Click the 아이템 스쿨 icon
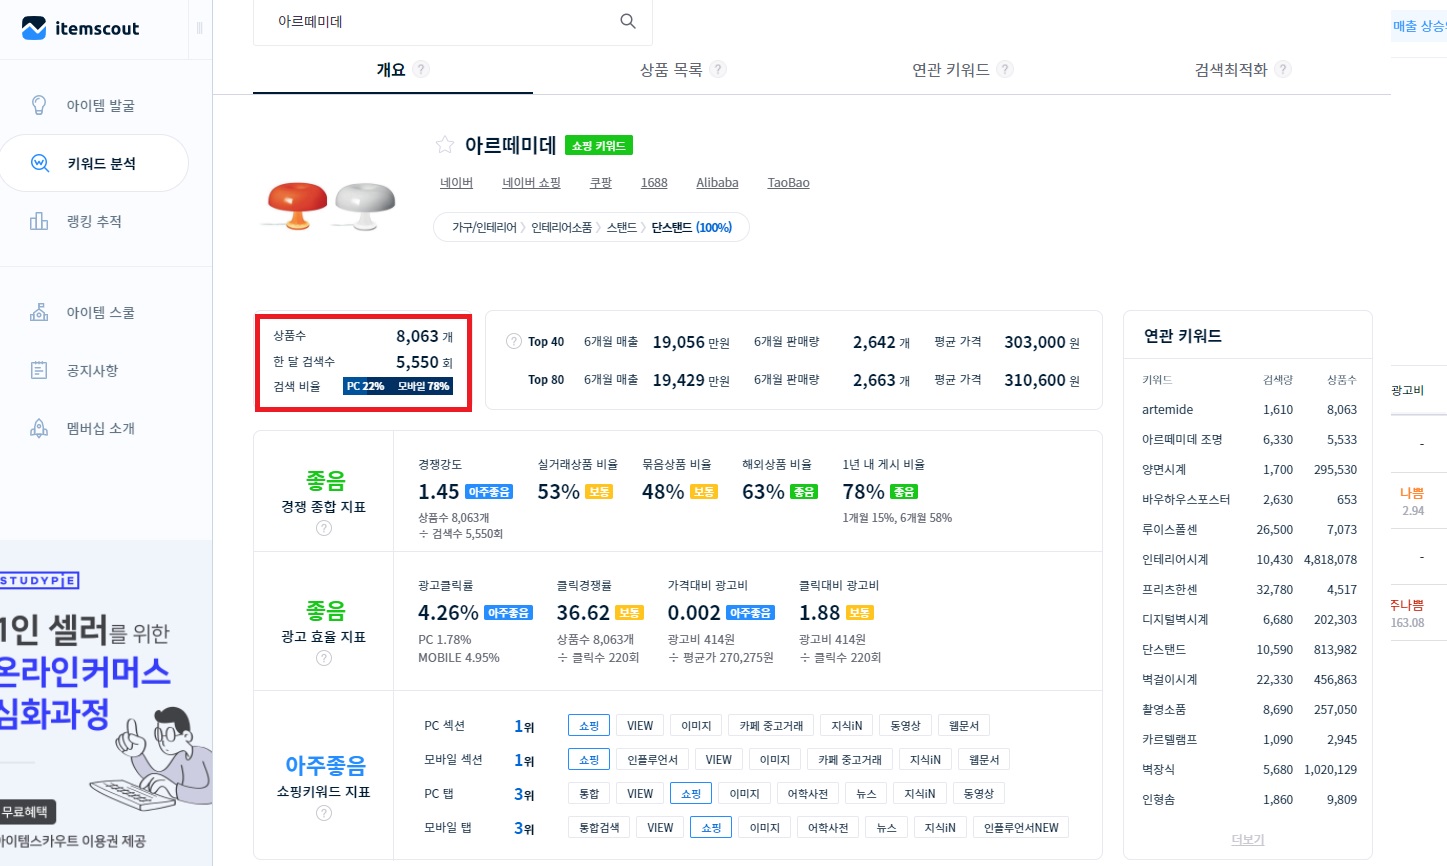The height and width of the screenshot is (866, 1447). tap(39, 312)
